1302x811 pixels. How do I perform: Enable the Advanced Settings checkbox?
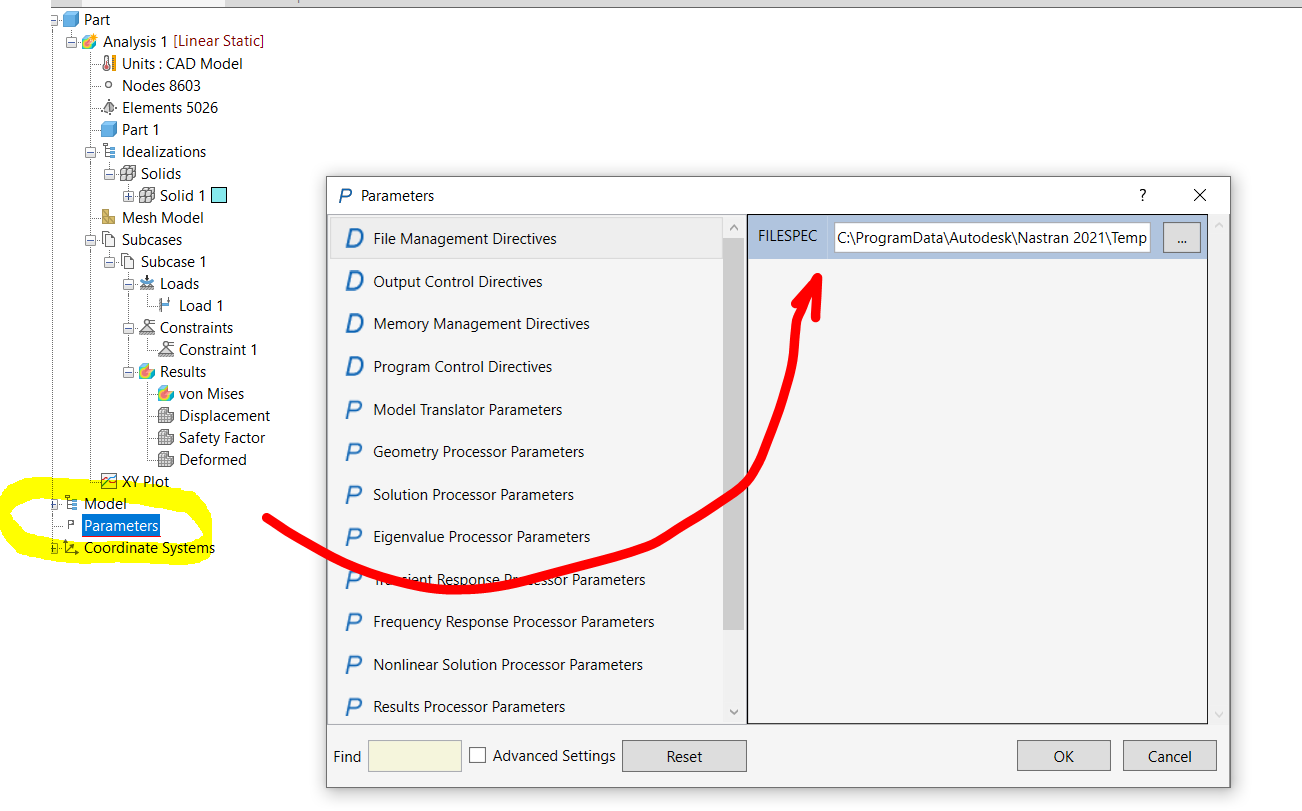pos(477,756)
